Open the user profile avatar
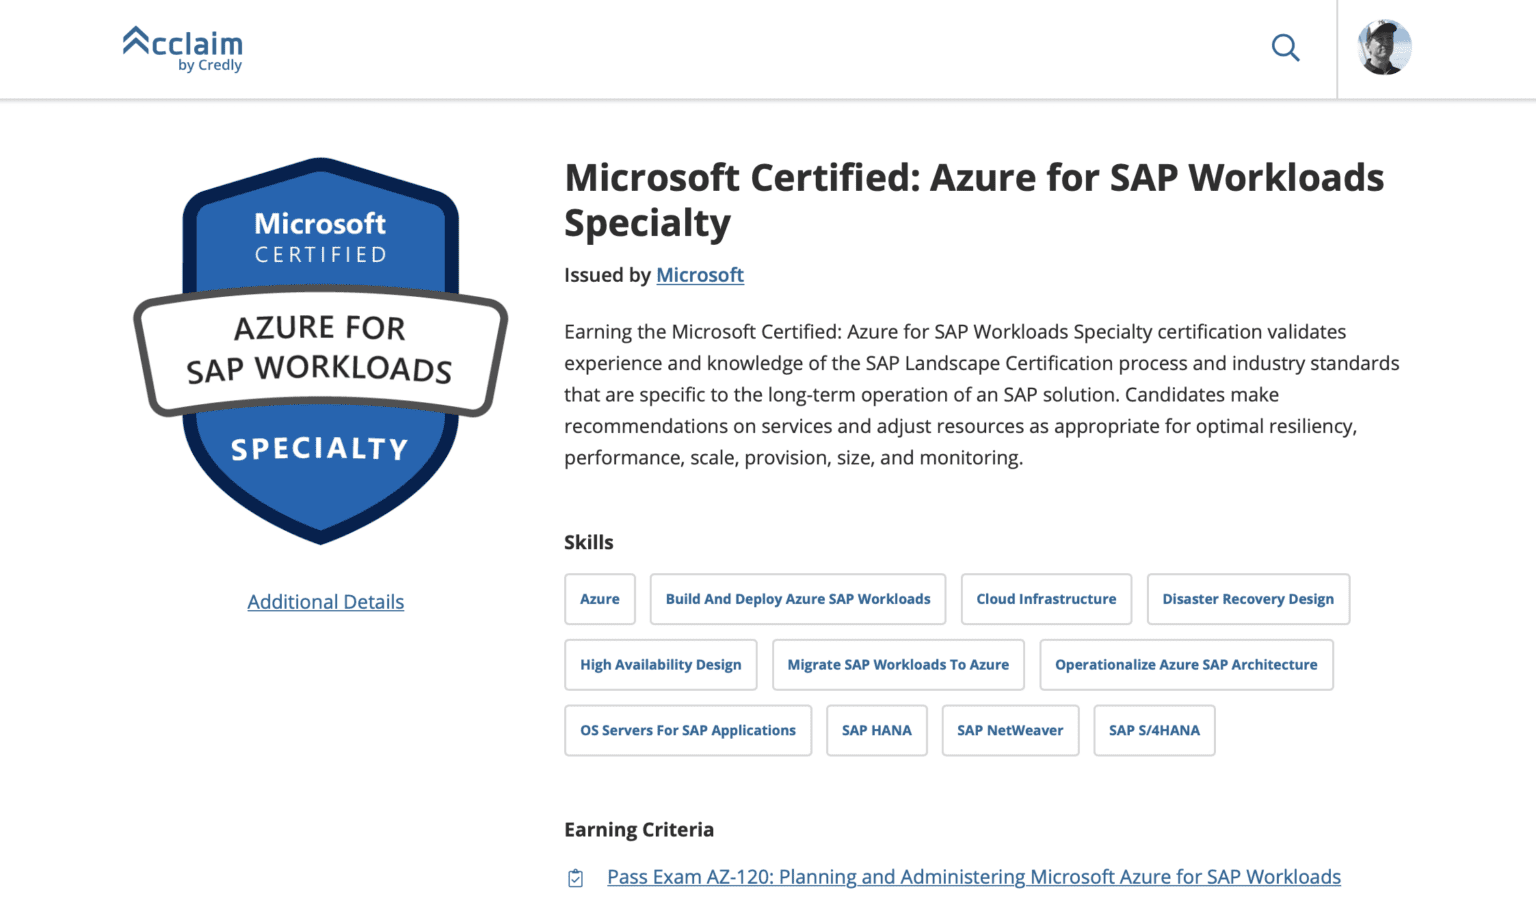1536x922 pixels. 1384,48
